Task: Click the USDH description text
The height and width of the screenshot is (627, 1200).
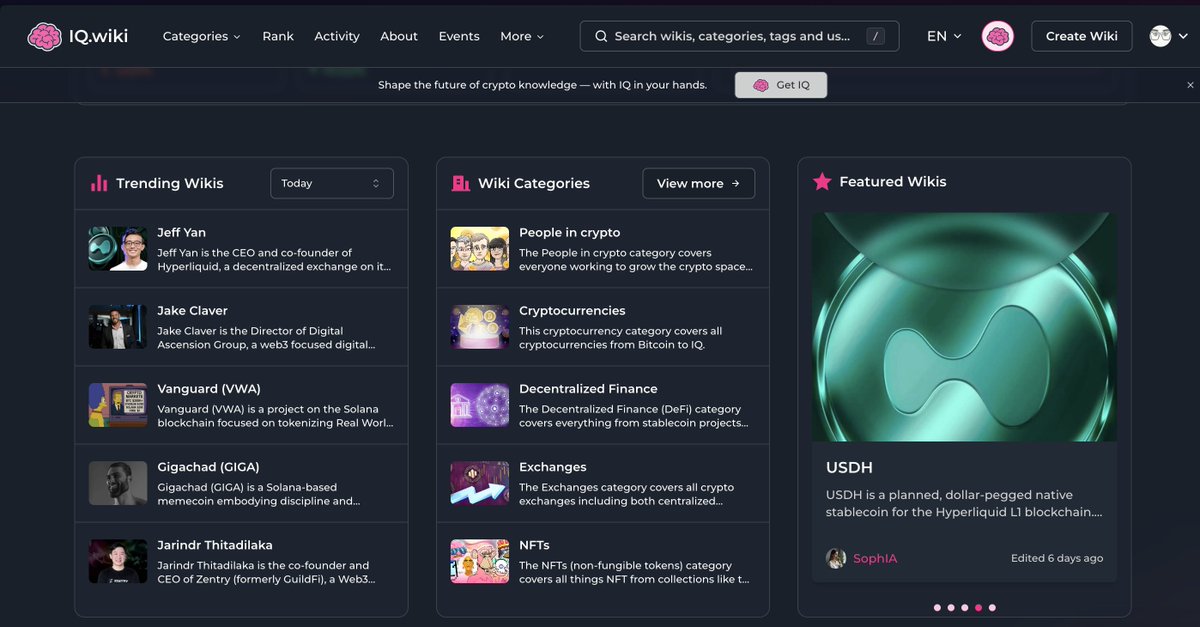Action: (964, 503)
